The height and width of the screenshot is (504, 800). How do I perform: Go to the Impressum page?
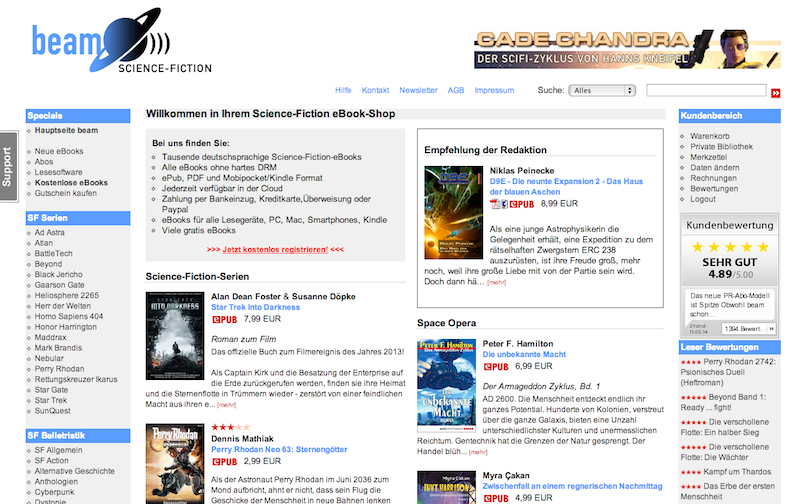494,90
